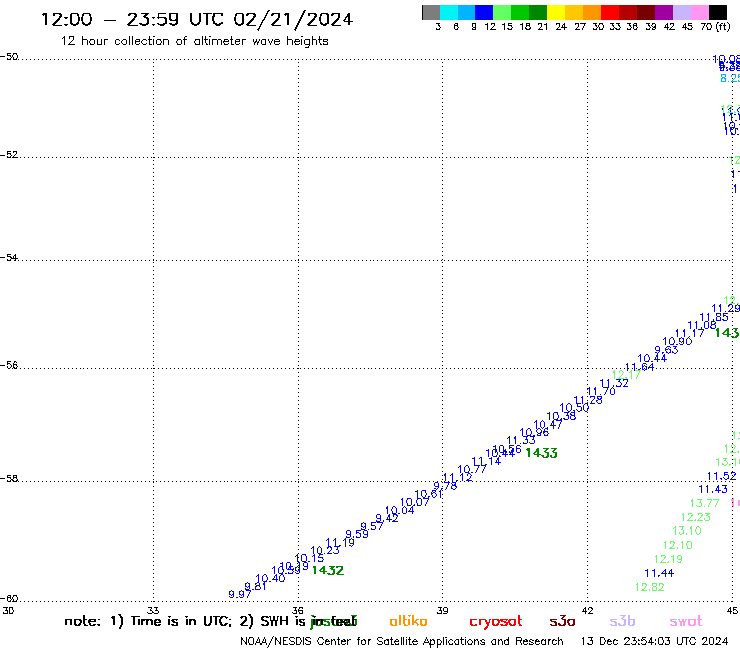Click the note "1) Time is in UTC"
Screen dimensions: 740x650
[170, 621]
